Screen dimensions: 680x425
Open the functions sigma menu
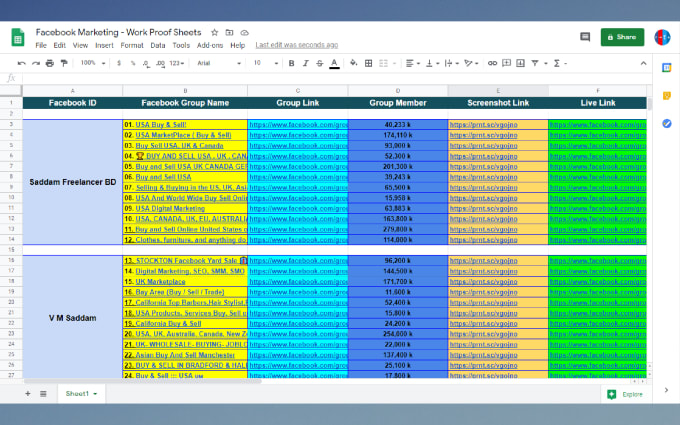(559, 63)
